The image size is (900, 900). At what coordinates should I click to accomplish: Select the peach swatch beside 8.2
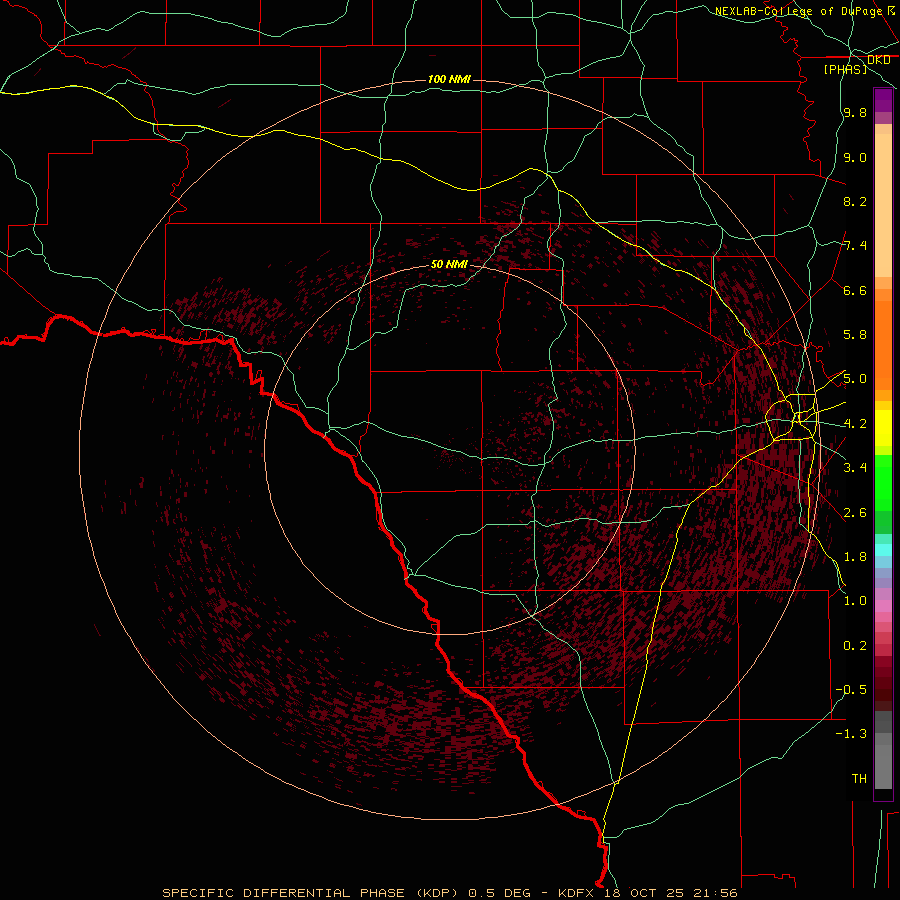(x=883, y=205)
